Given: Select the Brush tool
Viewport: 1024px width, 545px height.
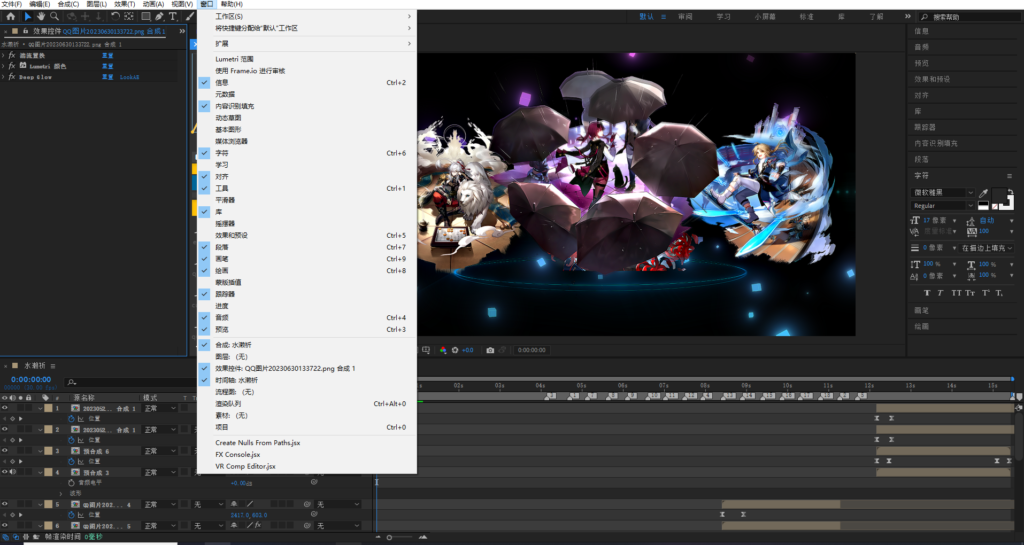Looking at the screenshot, I should click(190, 16).
